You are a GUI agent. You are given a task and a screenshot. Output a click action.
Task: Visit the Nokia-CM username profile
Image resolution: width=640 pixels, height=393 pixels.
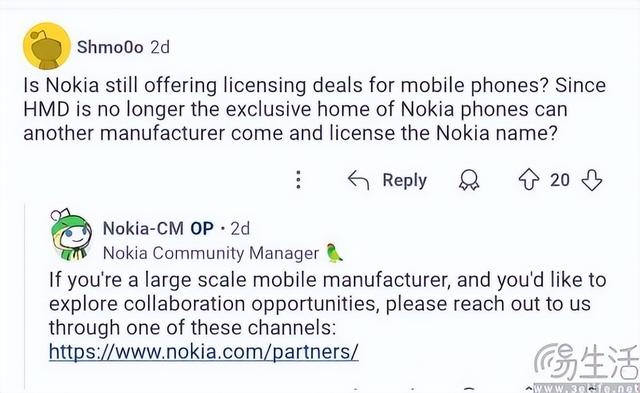point(143,228)
